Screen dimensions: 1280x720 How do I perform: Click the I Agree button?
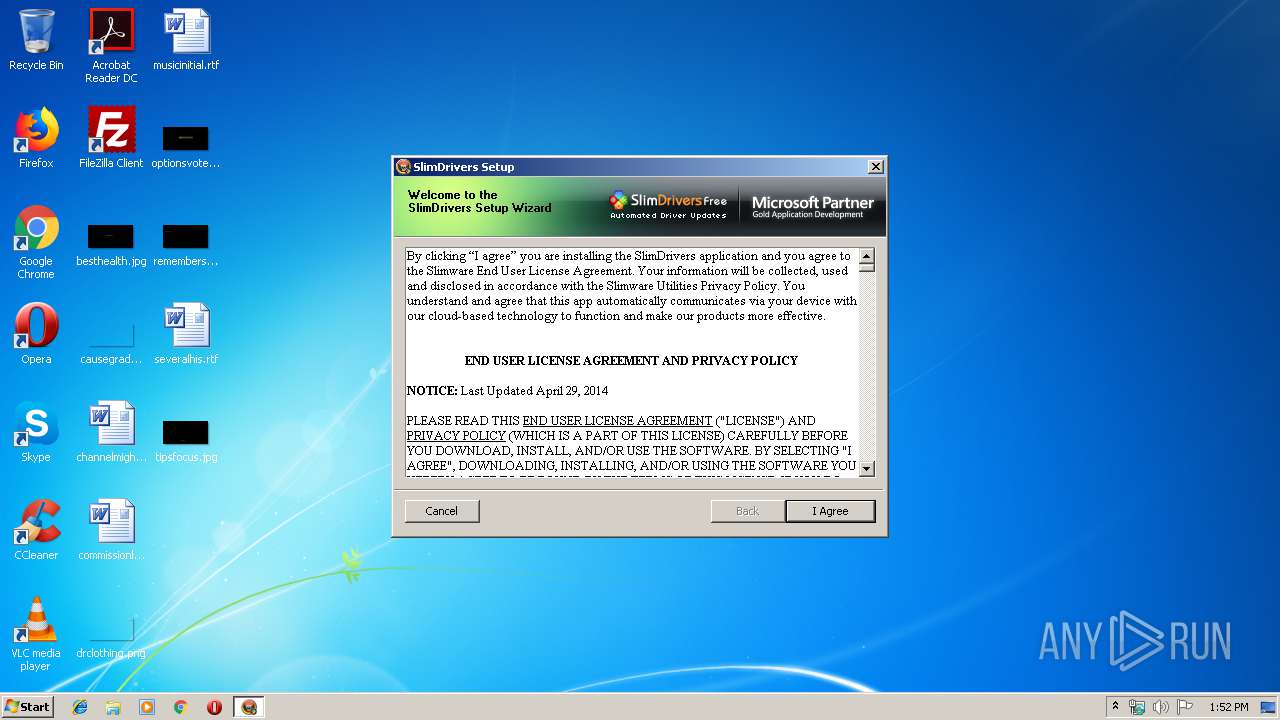click(830, 511)
